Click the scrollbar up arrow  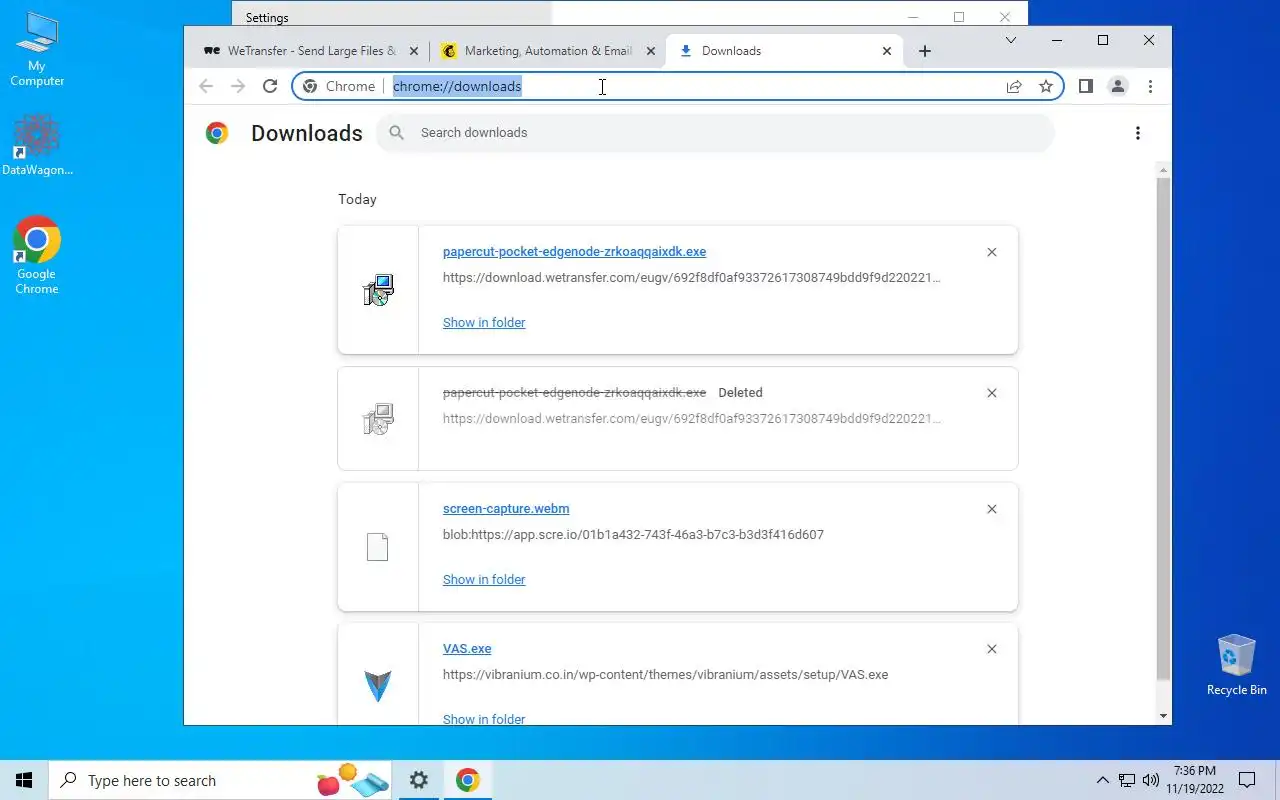(1163, 172)
